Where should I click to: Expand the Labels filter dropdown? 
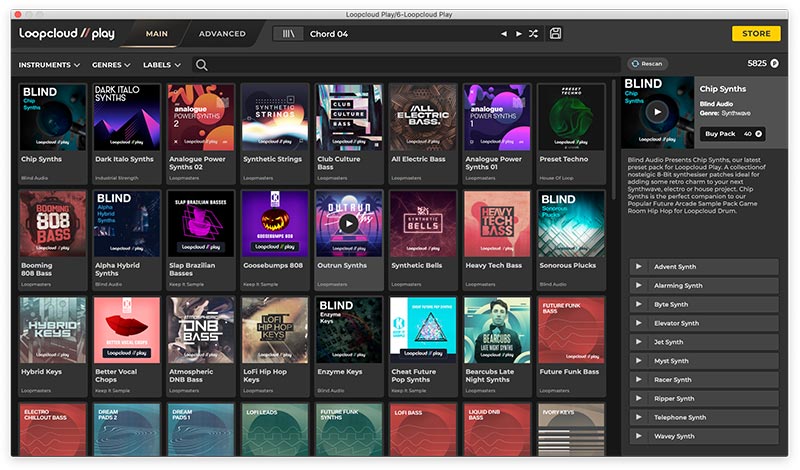[x=162, y=65]
